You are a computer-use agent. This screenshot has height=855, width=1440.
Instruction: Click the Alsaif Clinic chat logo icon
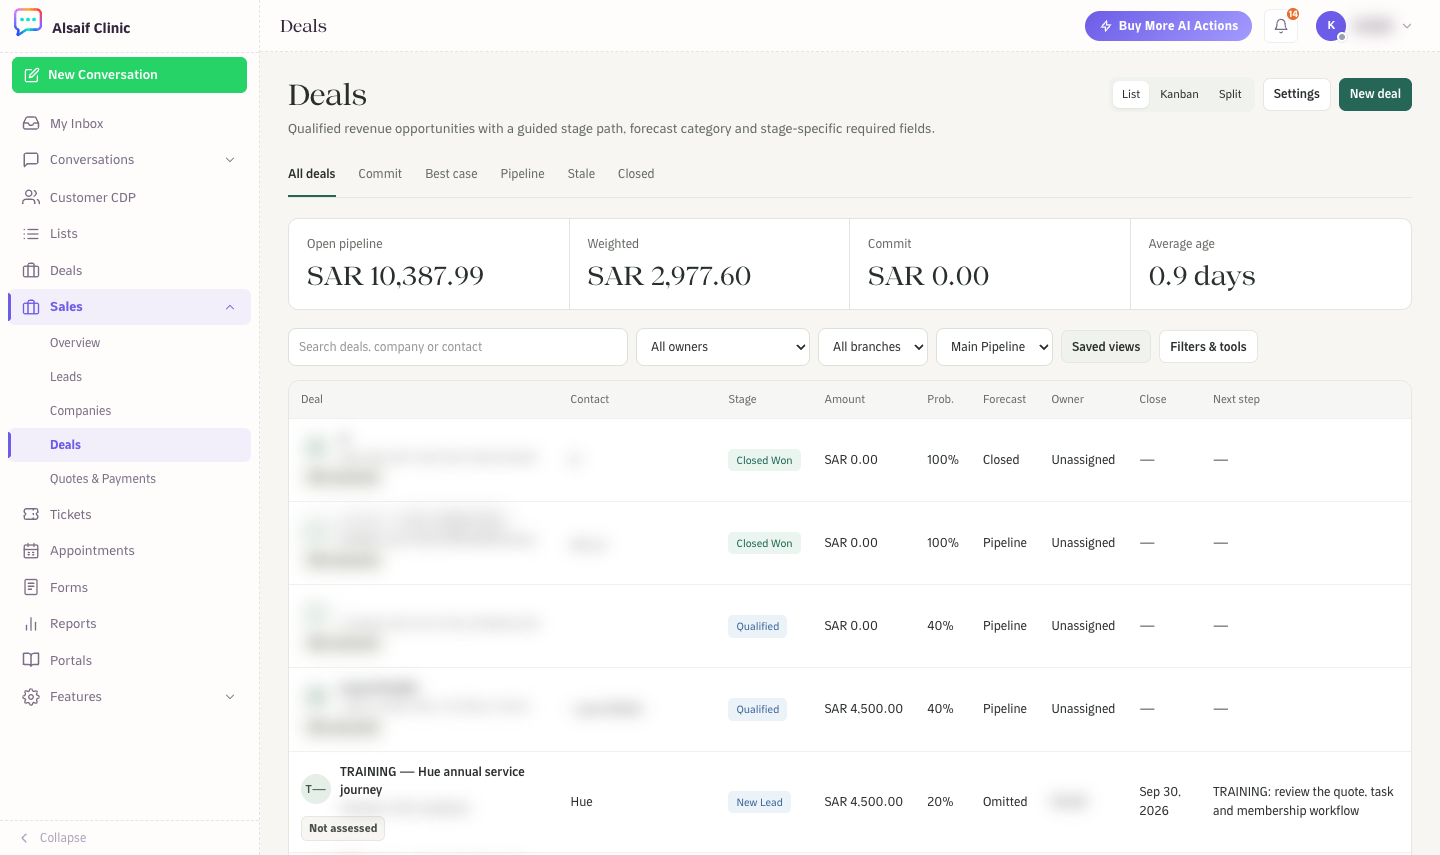click(x=28, y=22)
